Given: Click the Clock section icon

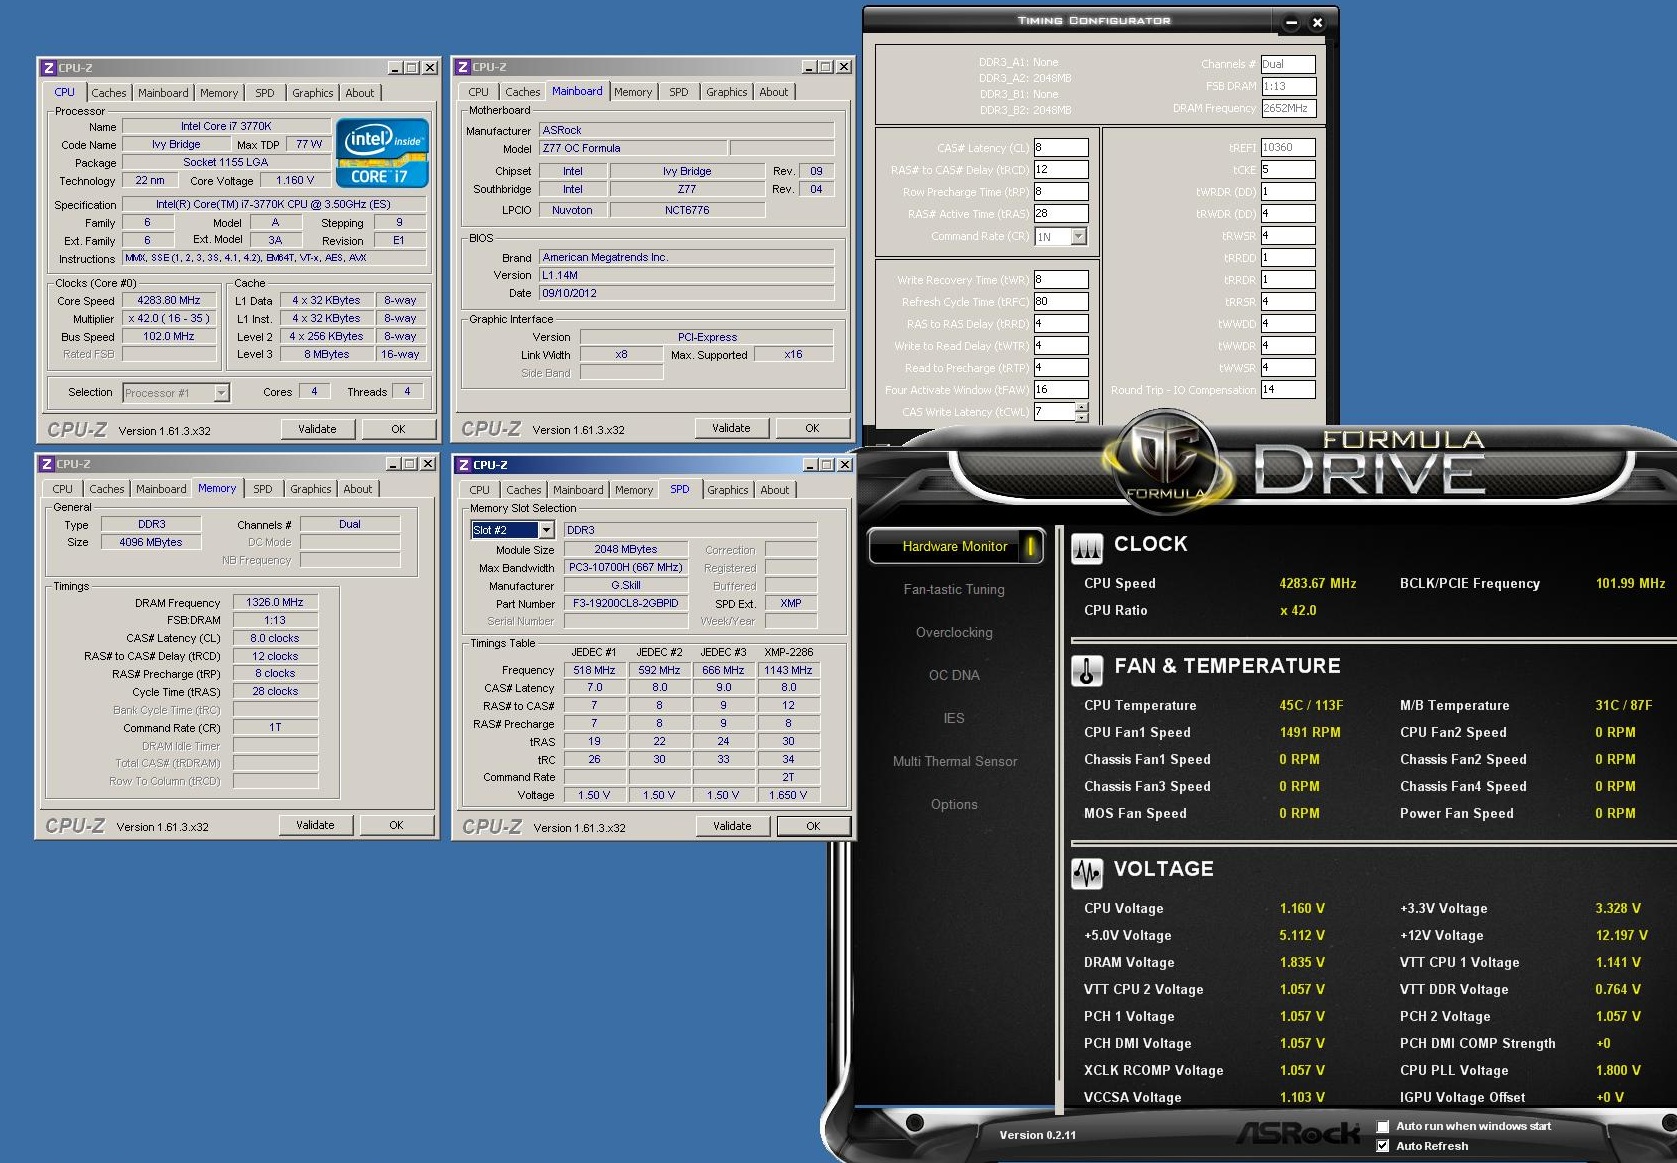Looking at the screenshot, I should tap(1086, 546).
